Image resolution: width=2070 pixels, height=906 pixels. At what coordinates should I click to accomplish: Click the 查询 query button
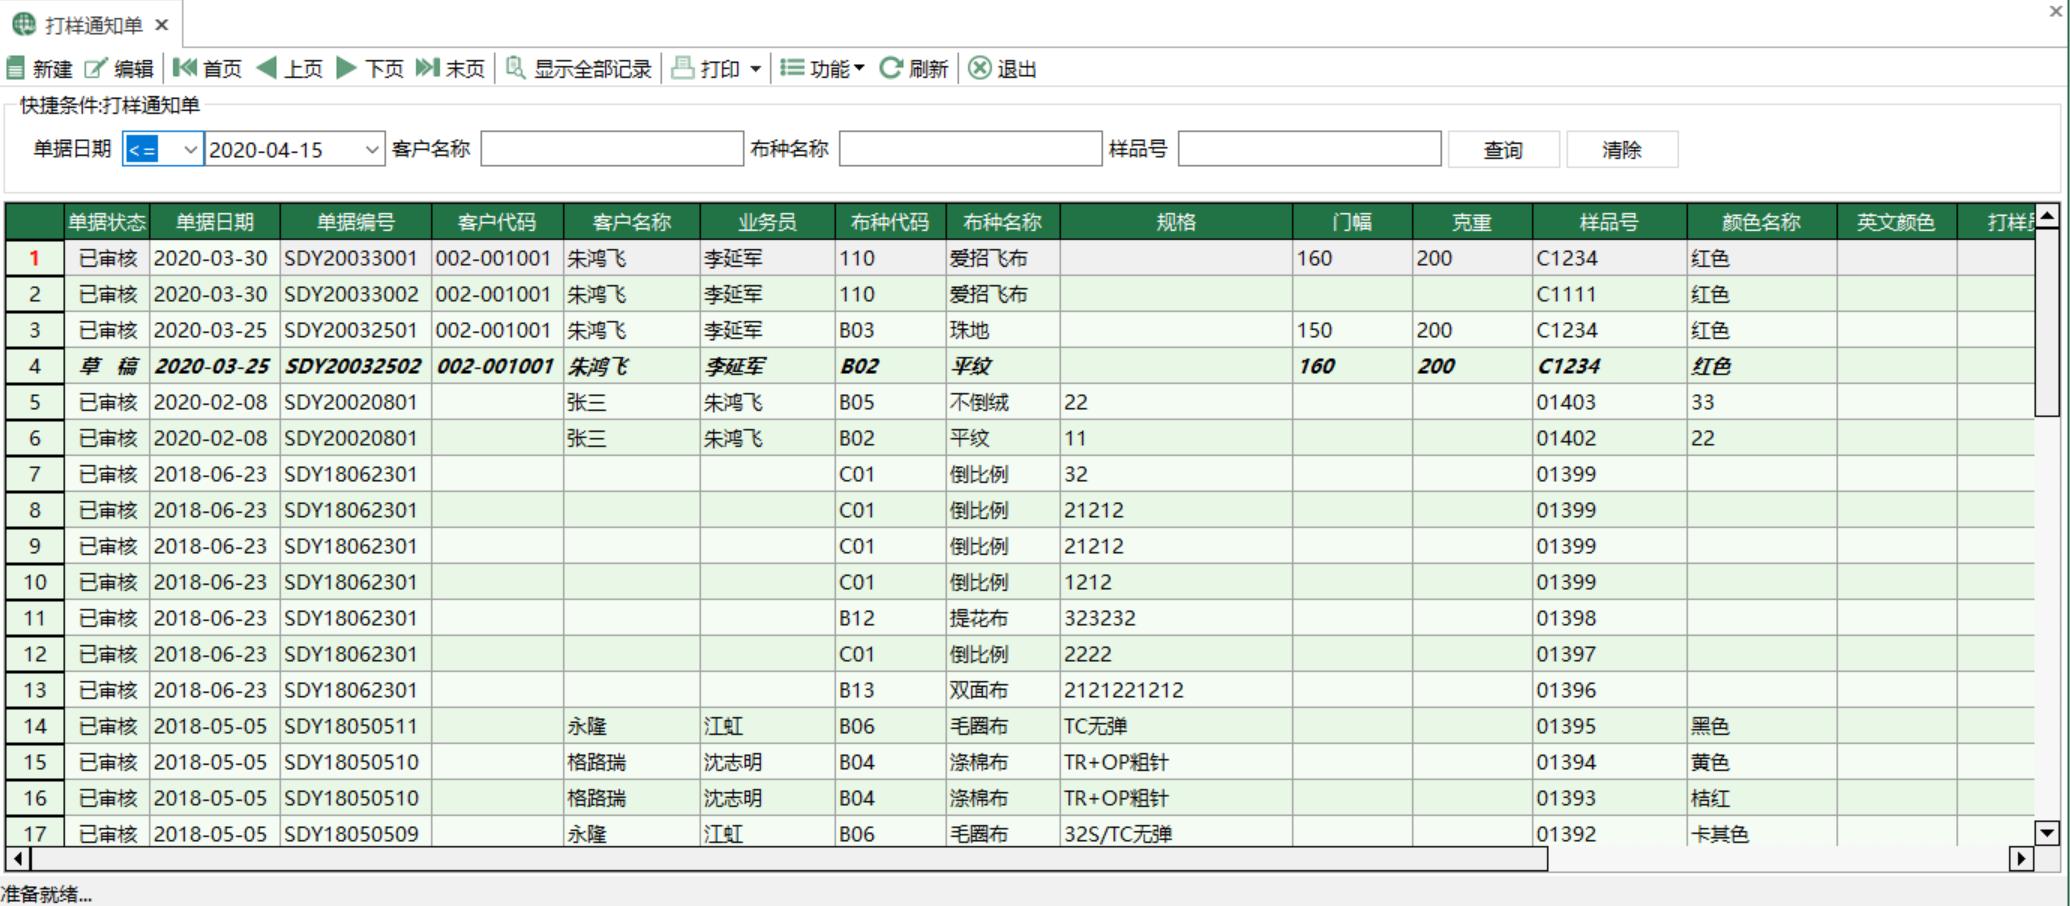tap(1503, 150)
